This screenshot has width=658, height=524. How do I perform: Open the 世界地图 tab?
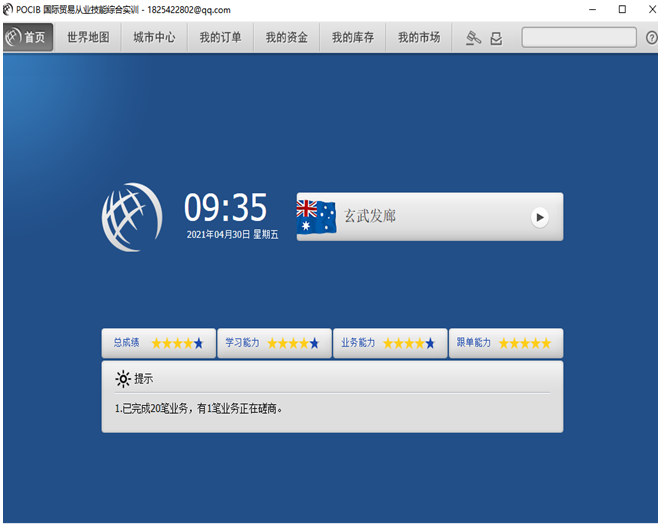tap(88, 38)
